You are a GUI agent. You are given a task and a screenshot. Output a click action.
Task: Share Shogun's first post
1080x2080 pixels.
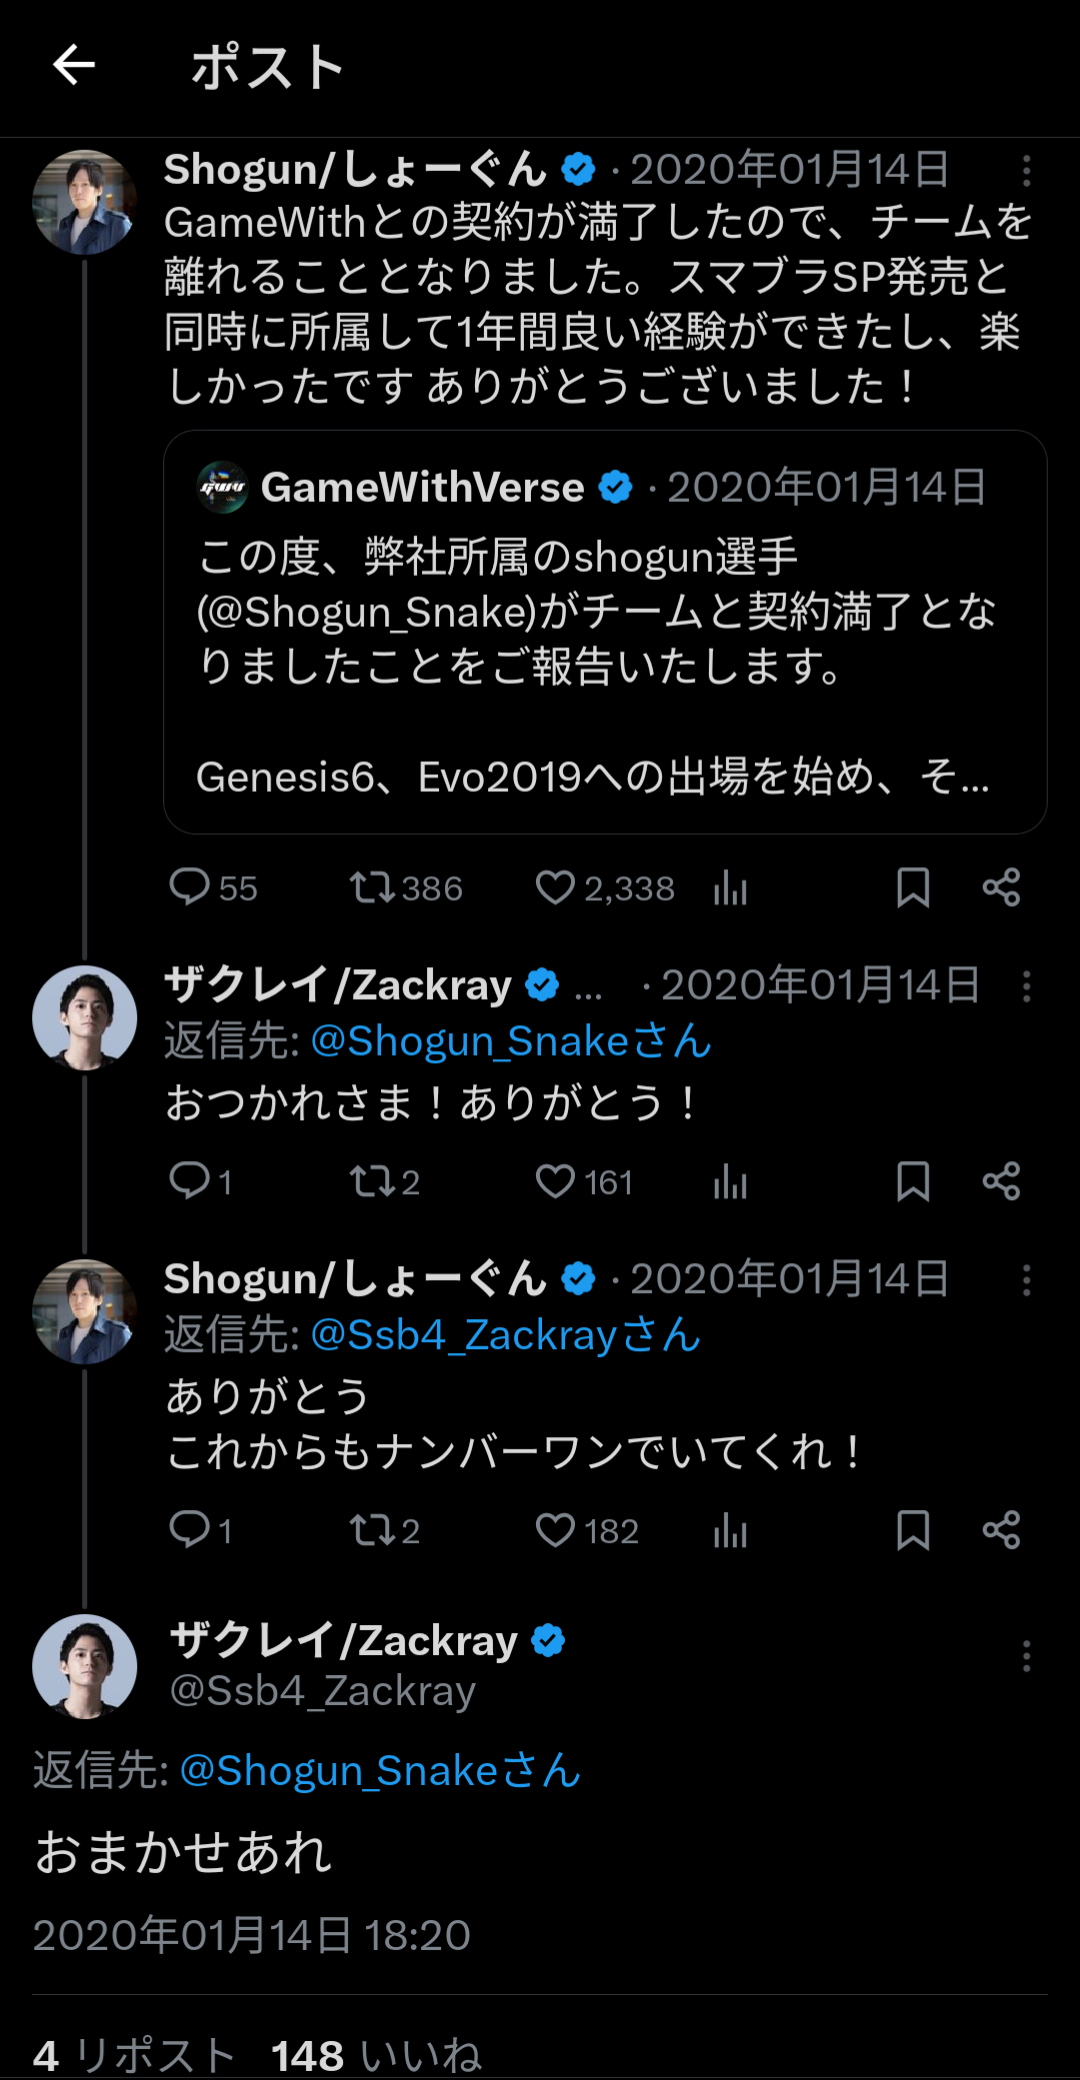click(1001, 888)
